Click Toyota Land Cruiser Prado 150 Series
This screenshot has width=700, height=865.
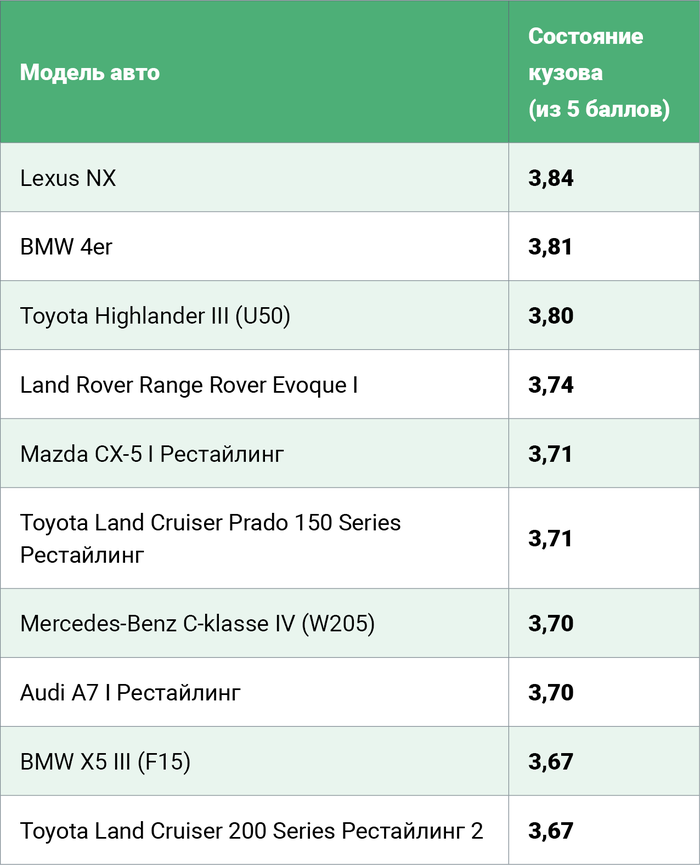pyautogui.click(x=210, y=523)
